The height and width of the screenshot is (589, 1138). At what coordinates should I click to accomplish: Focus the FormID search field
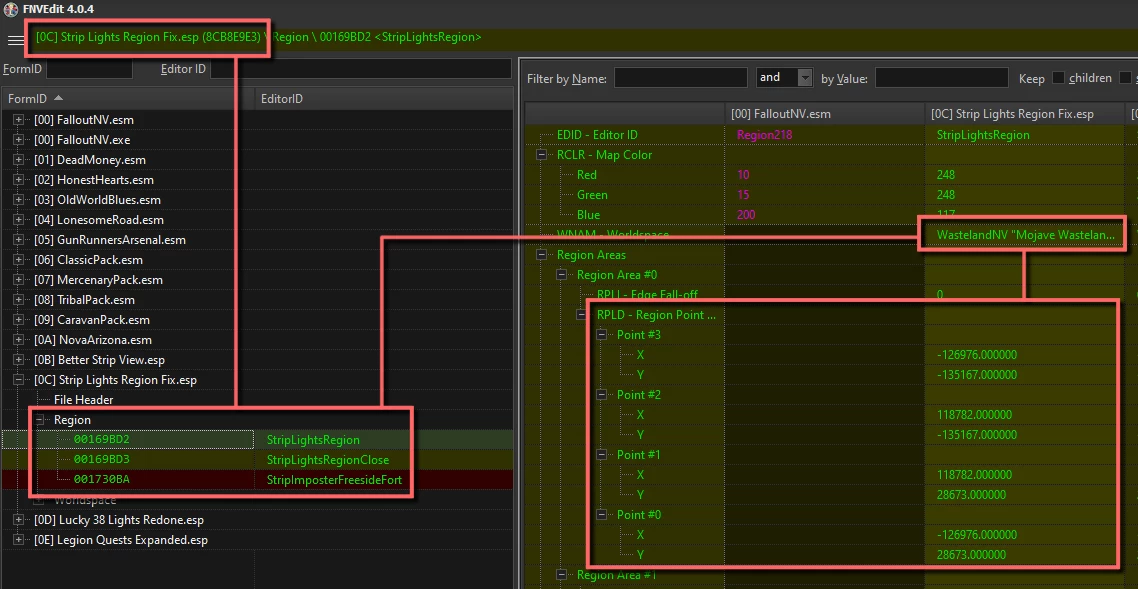point(89,69)
